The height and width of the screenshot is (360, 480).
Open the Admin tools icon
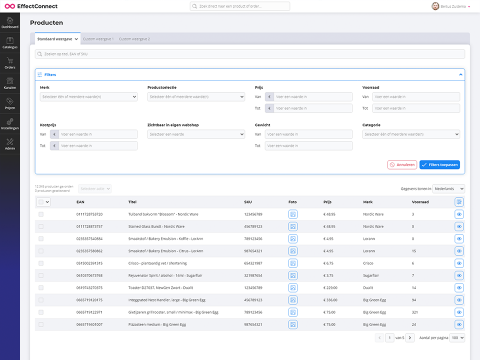10,144
